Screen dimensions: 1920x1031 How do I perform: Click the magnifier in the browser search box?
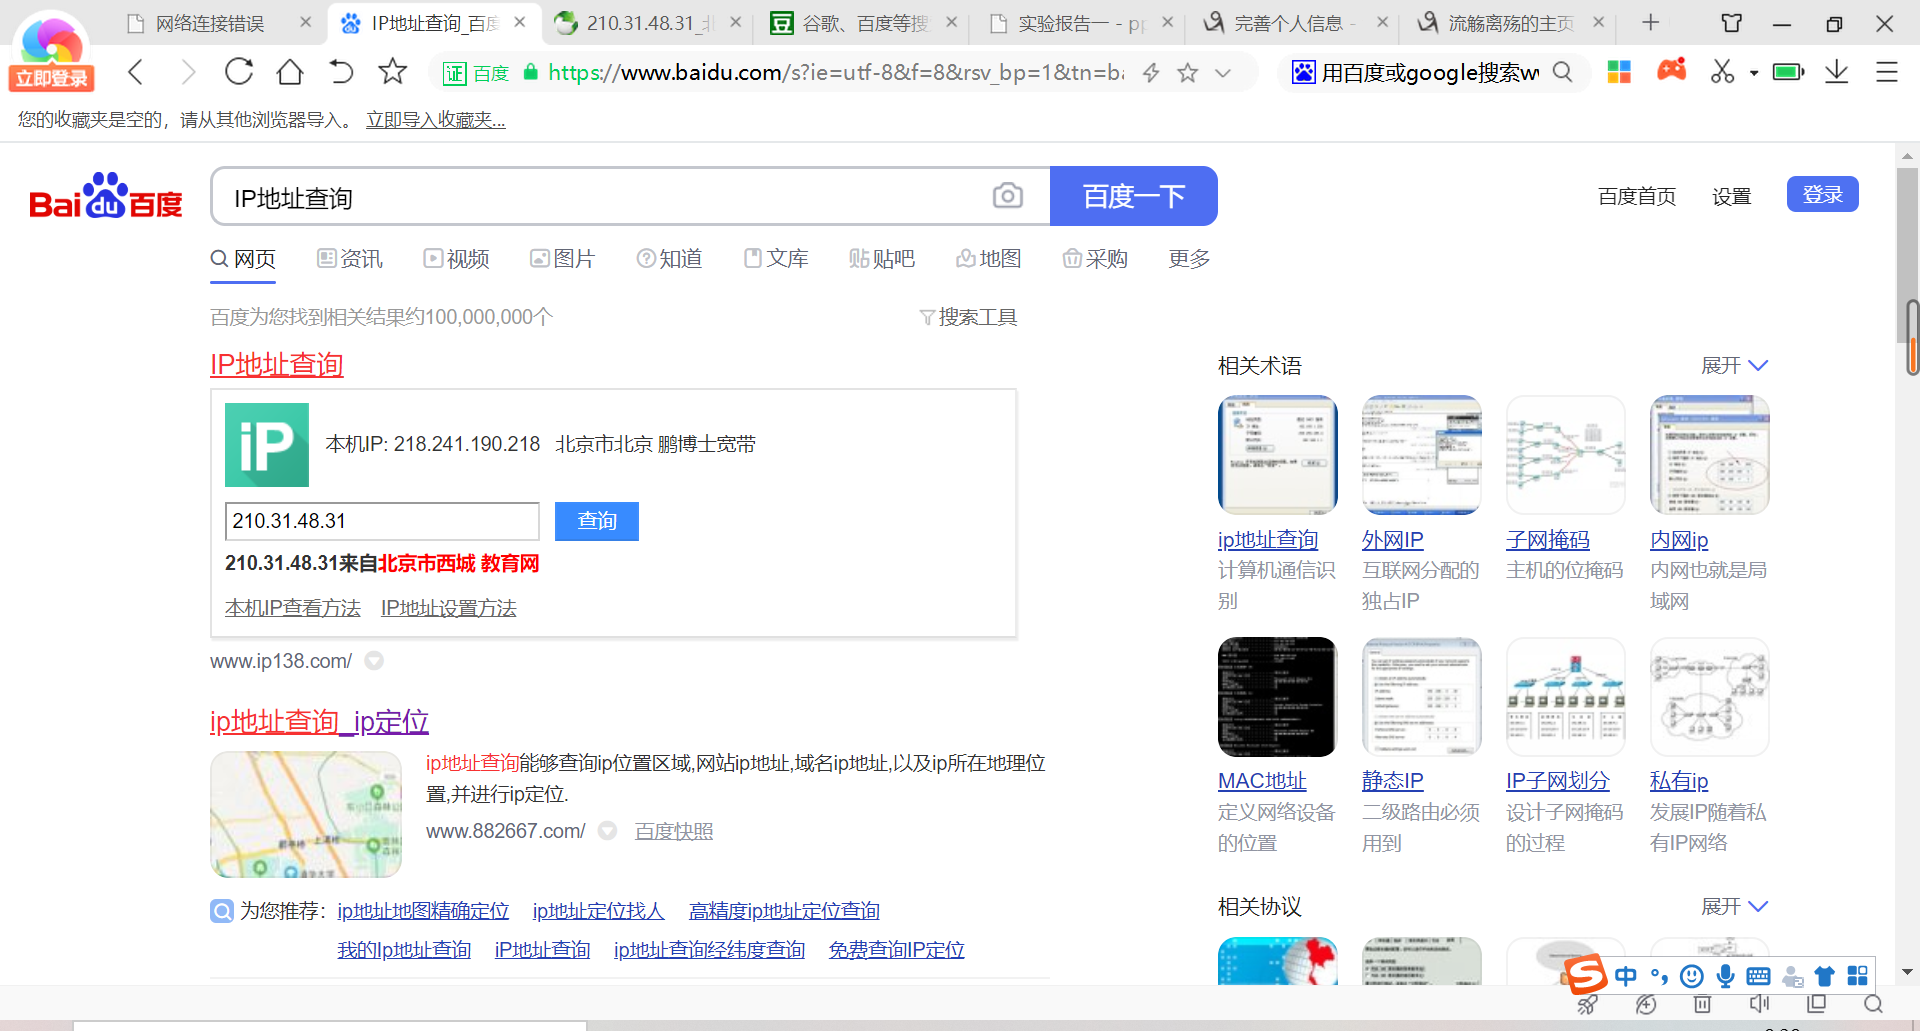[1562, 72]
